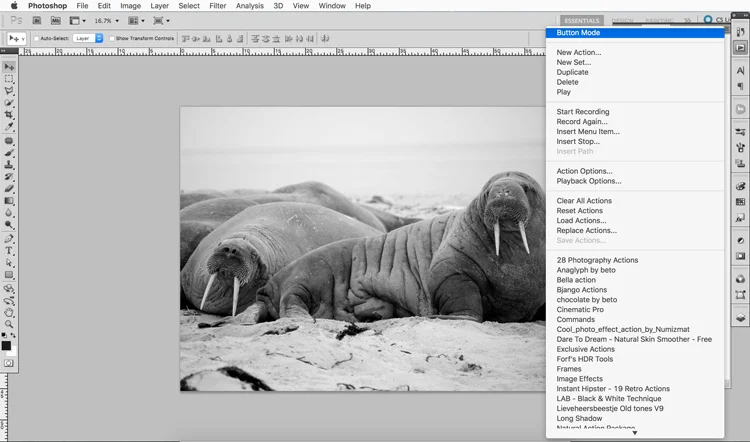Choose New Action... from the menu
Screen dimensions: 750x442
tap(635, 53)
